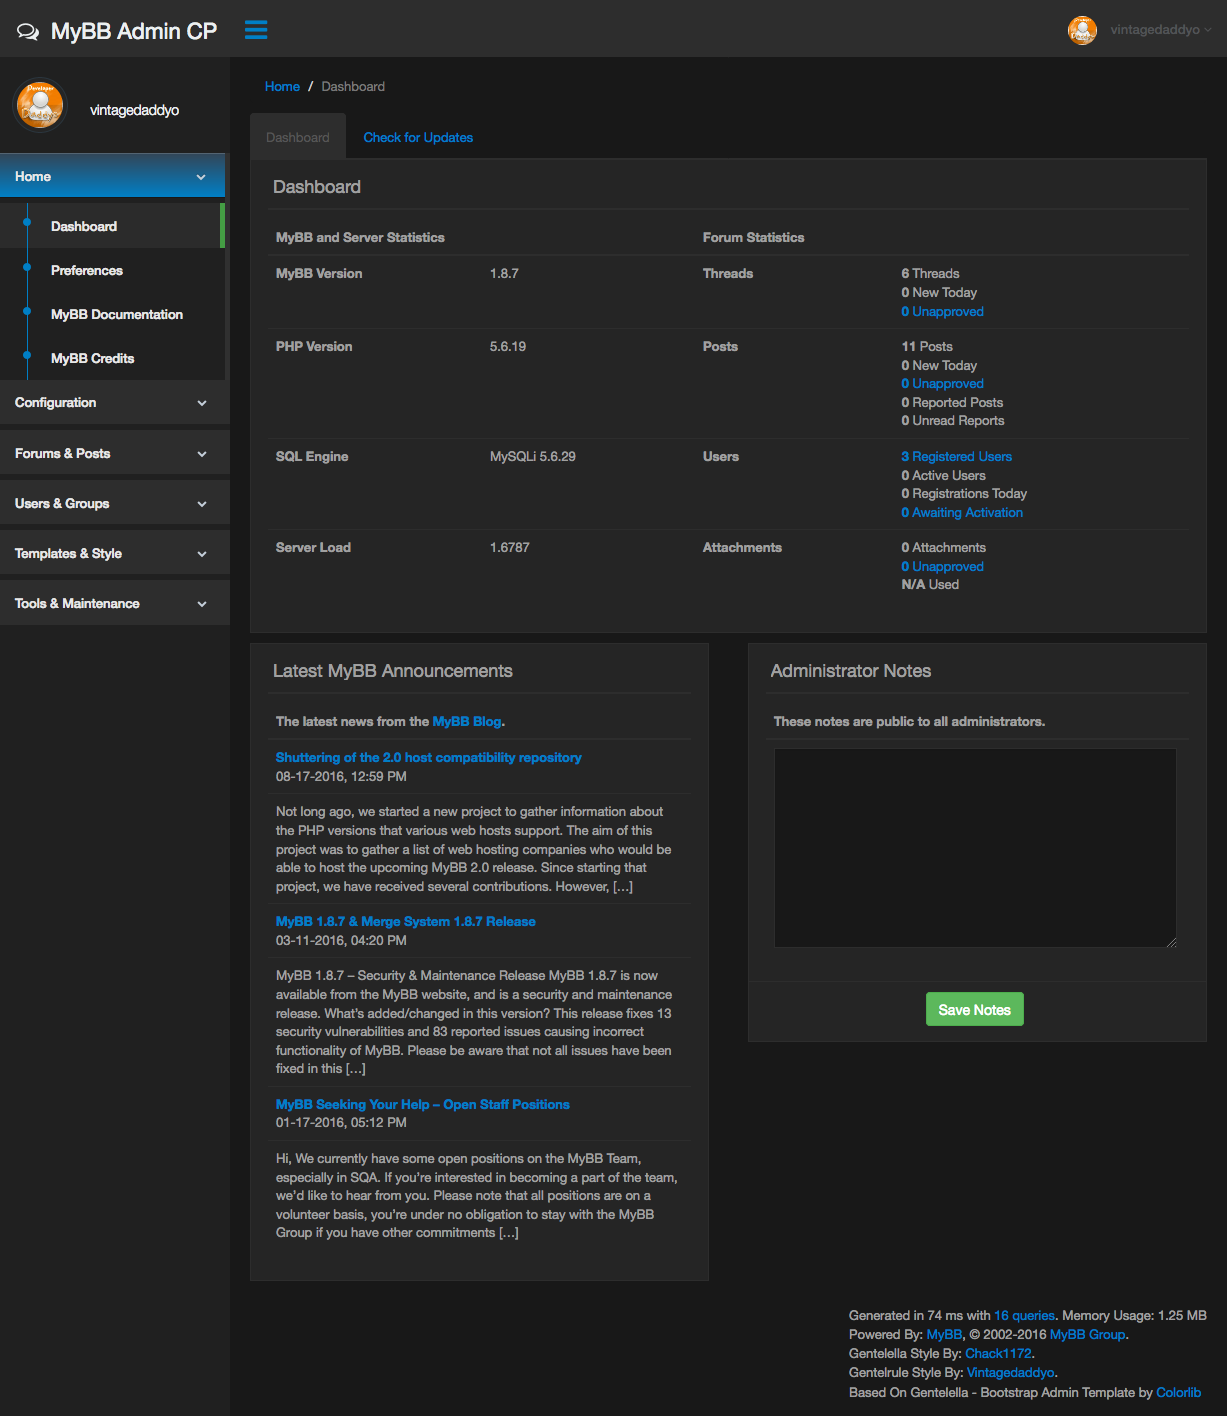Collapse the Home sidebar section

point(112,176)
